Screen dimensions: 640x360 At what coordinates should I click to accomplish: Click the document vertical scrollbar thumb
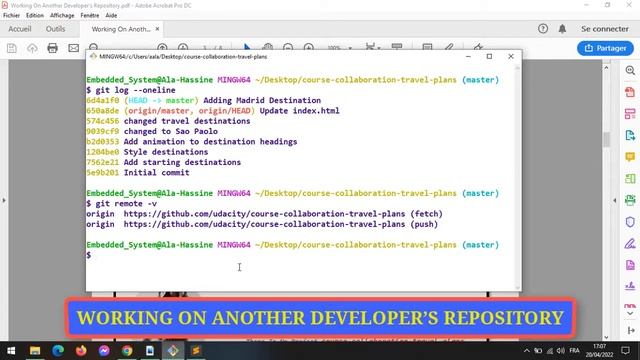click(x=606, y=140)
